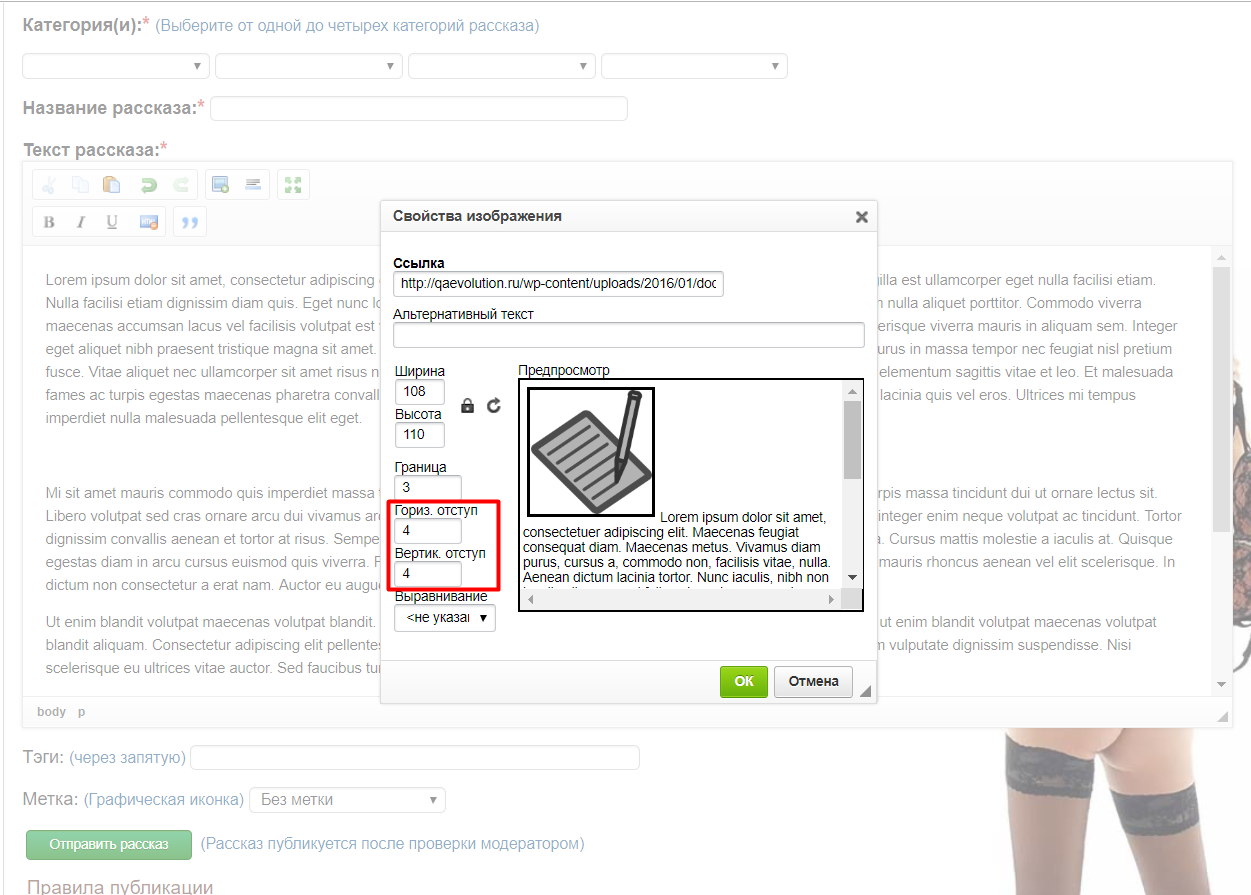The height and width of the screenshot is (895, 1251).
Task: Toggle underline formatting button
Action: coord(112,222)
